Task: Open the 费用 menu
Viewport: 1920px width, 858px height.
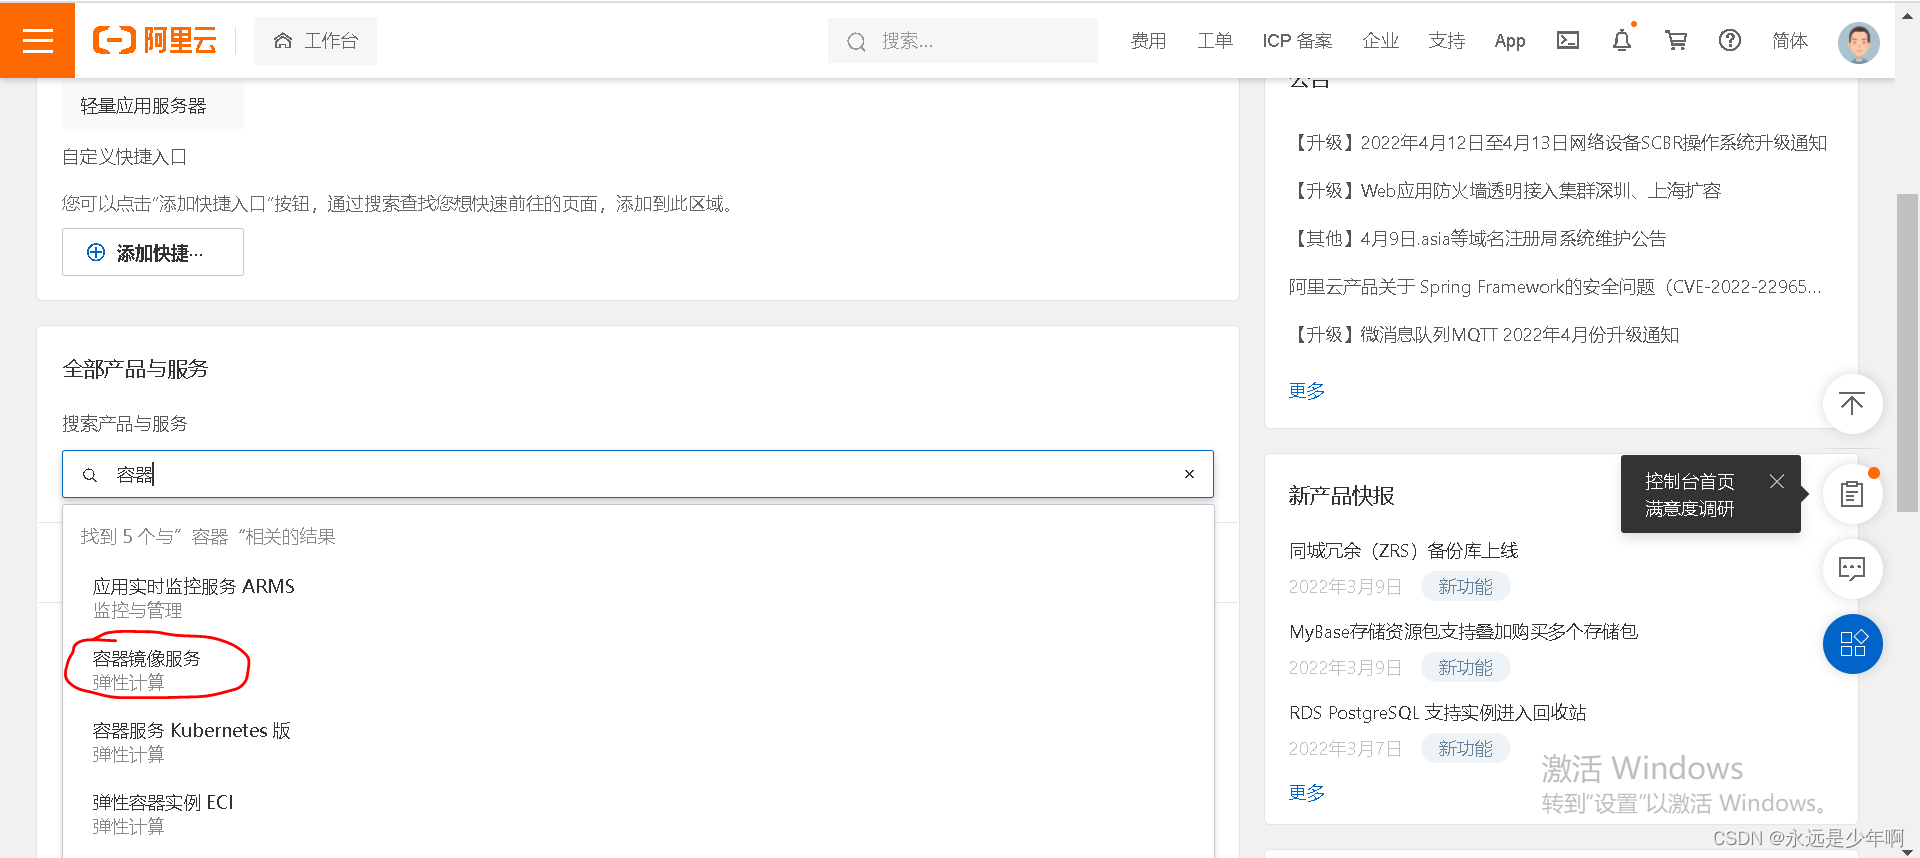Action: coord(1148,41)
